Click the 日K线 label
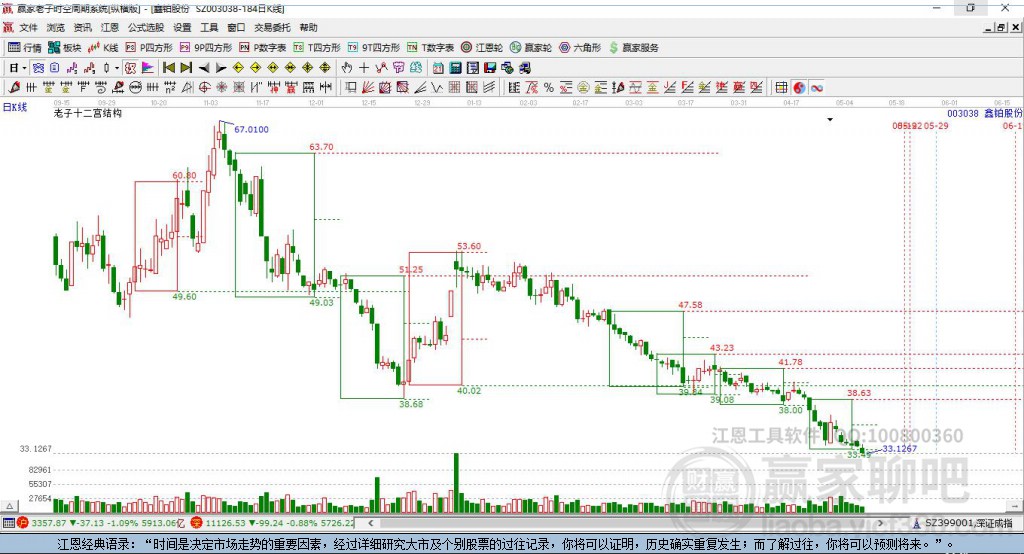1024x554 pixels. click(15, 107)
